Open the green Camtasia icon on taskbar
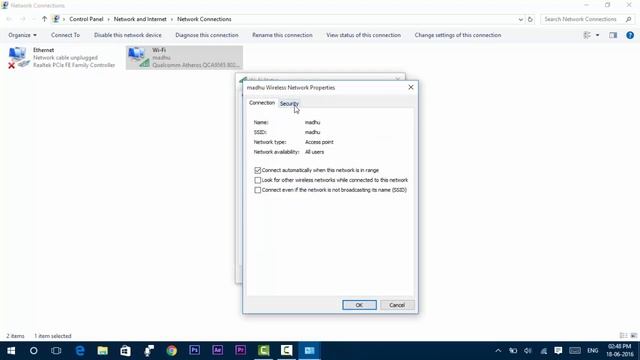The height and width of the screenshot is (360, 640). 264,350
